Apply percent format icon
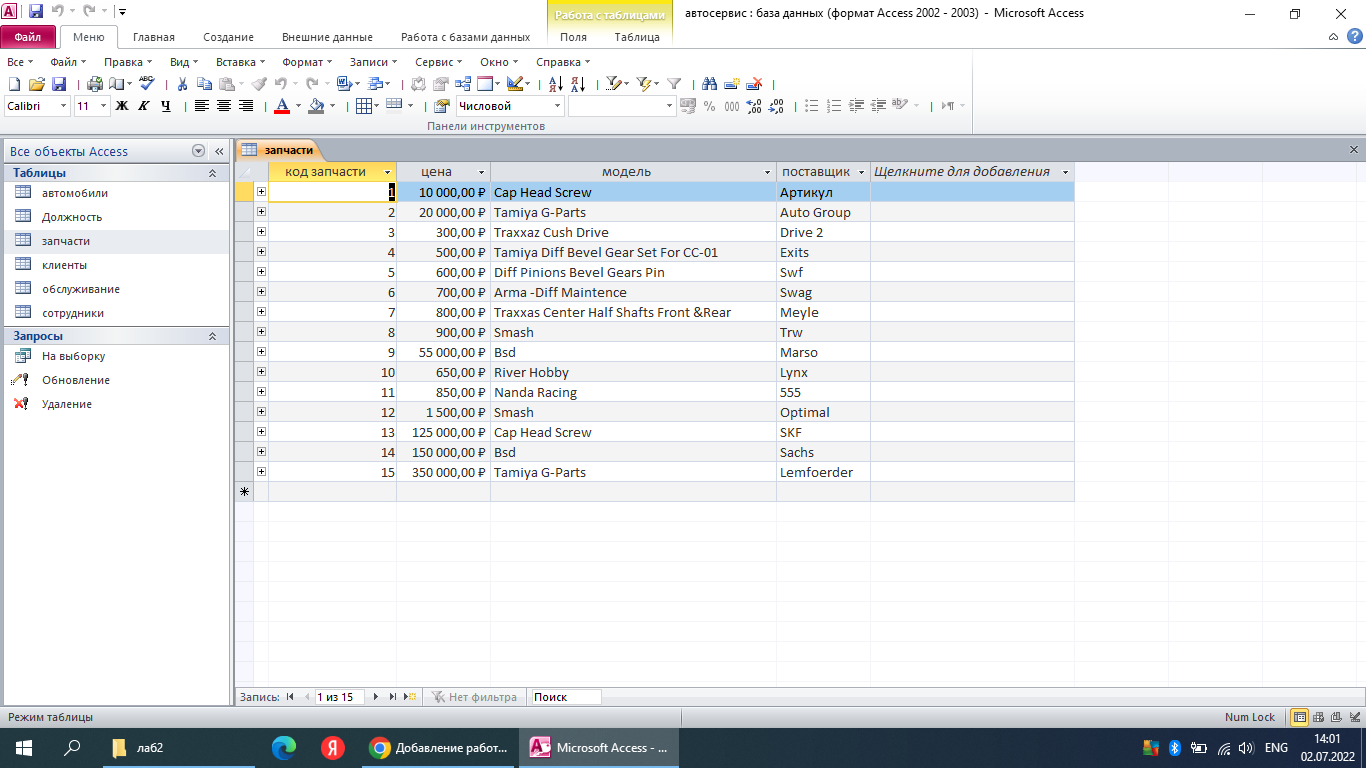The width and height of the screenshot is (1366, 768). (x=709, y=106)
